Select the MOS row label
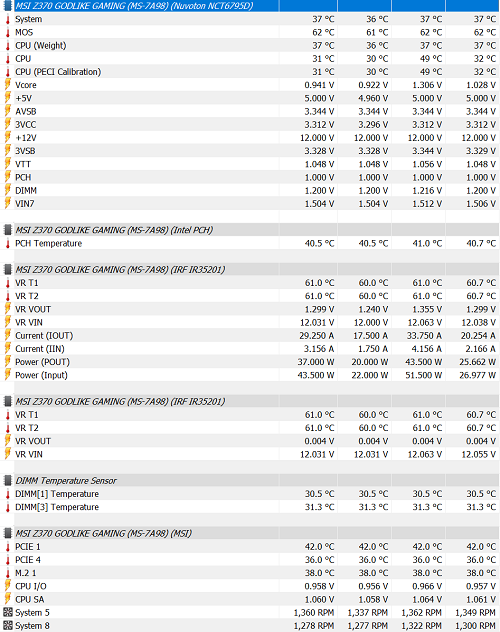The width and height of the screenshot is (500, 632). pos(24,32)
